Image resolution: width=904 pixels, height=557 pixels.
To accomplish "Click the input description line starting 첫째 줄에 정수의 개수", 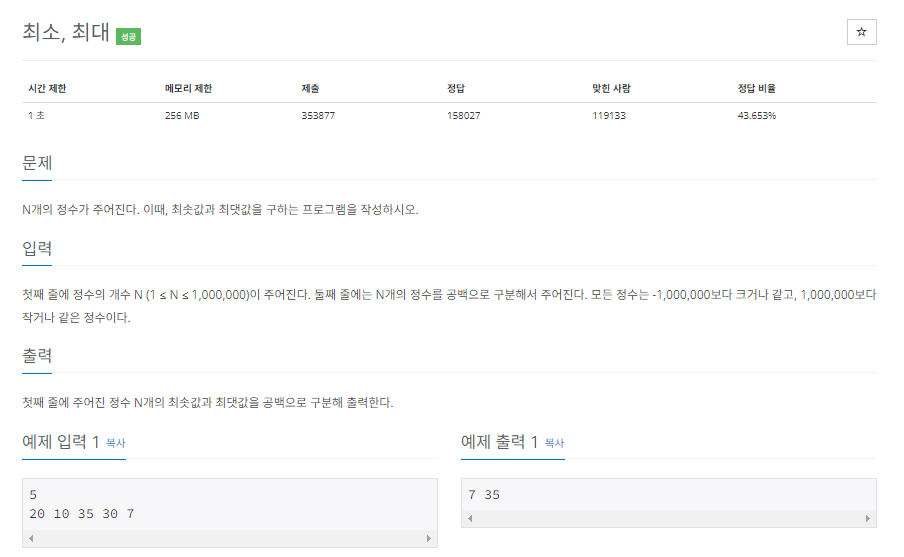I will [449, 295].
